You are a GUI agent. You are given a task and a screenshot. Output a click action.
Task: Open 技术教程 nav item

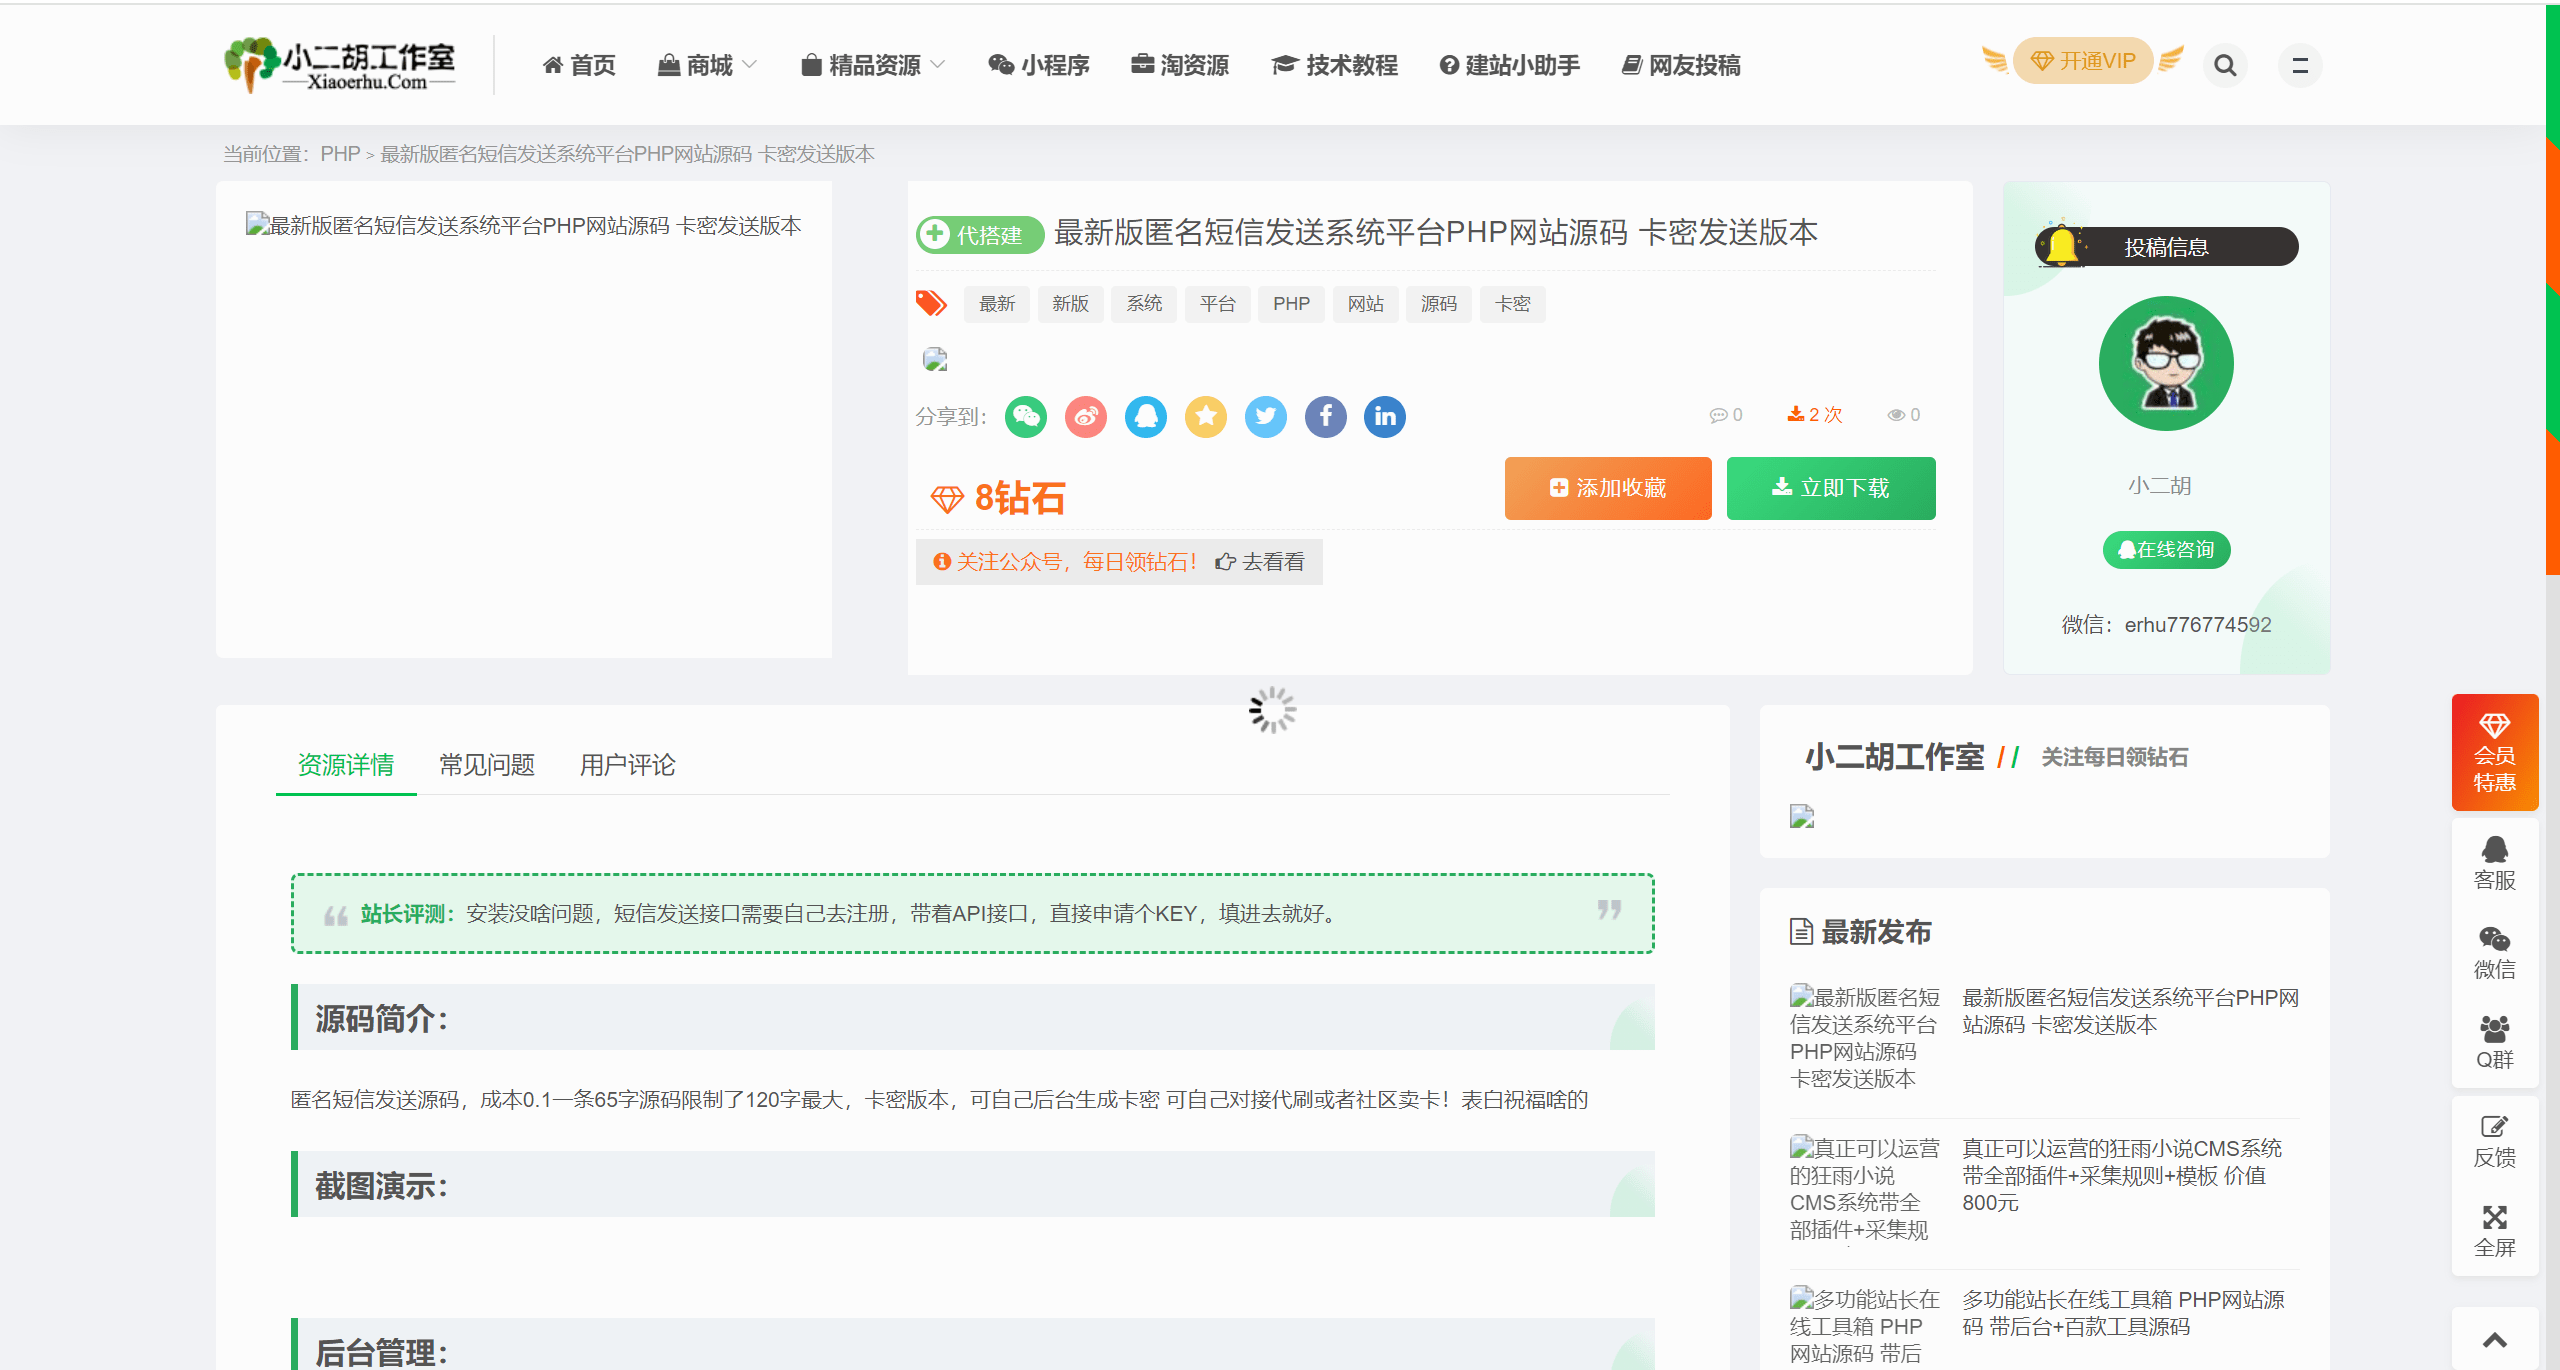tap(1335, 65)
